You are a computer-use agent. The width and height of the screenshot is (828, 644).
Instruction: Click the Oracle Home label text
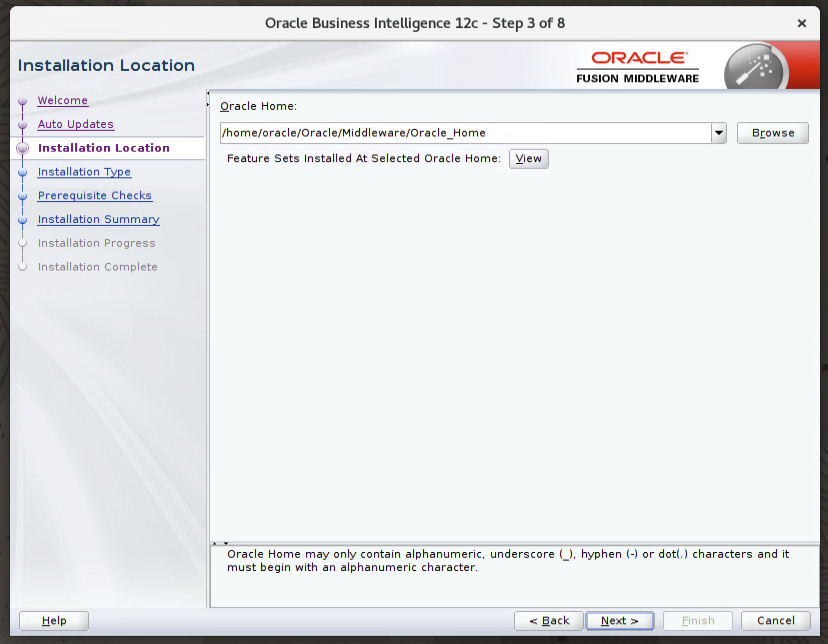(258, 106)
